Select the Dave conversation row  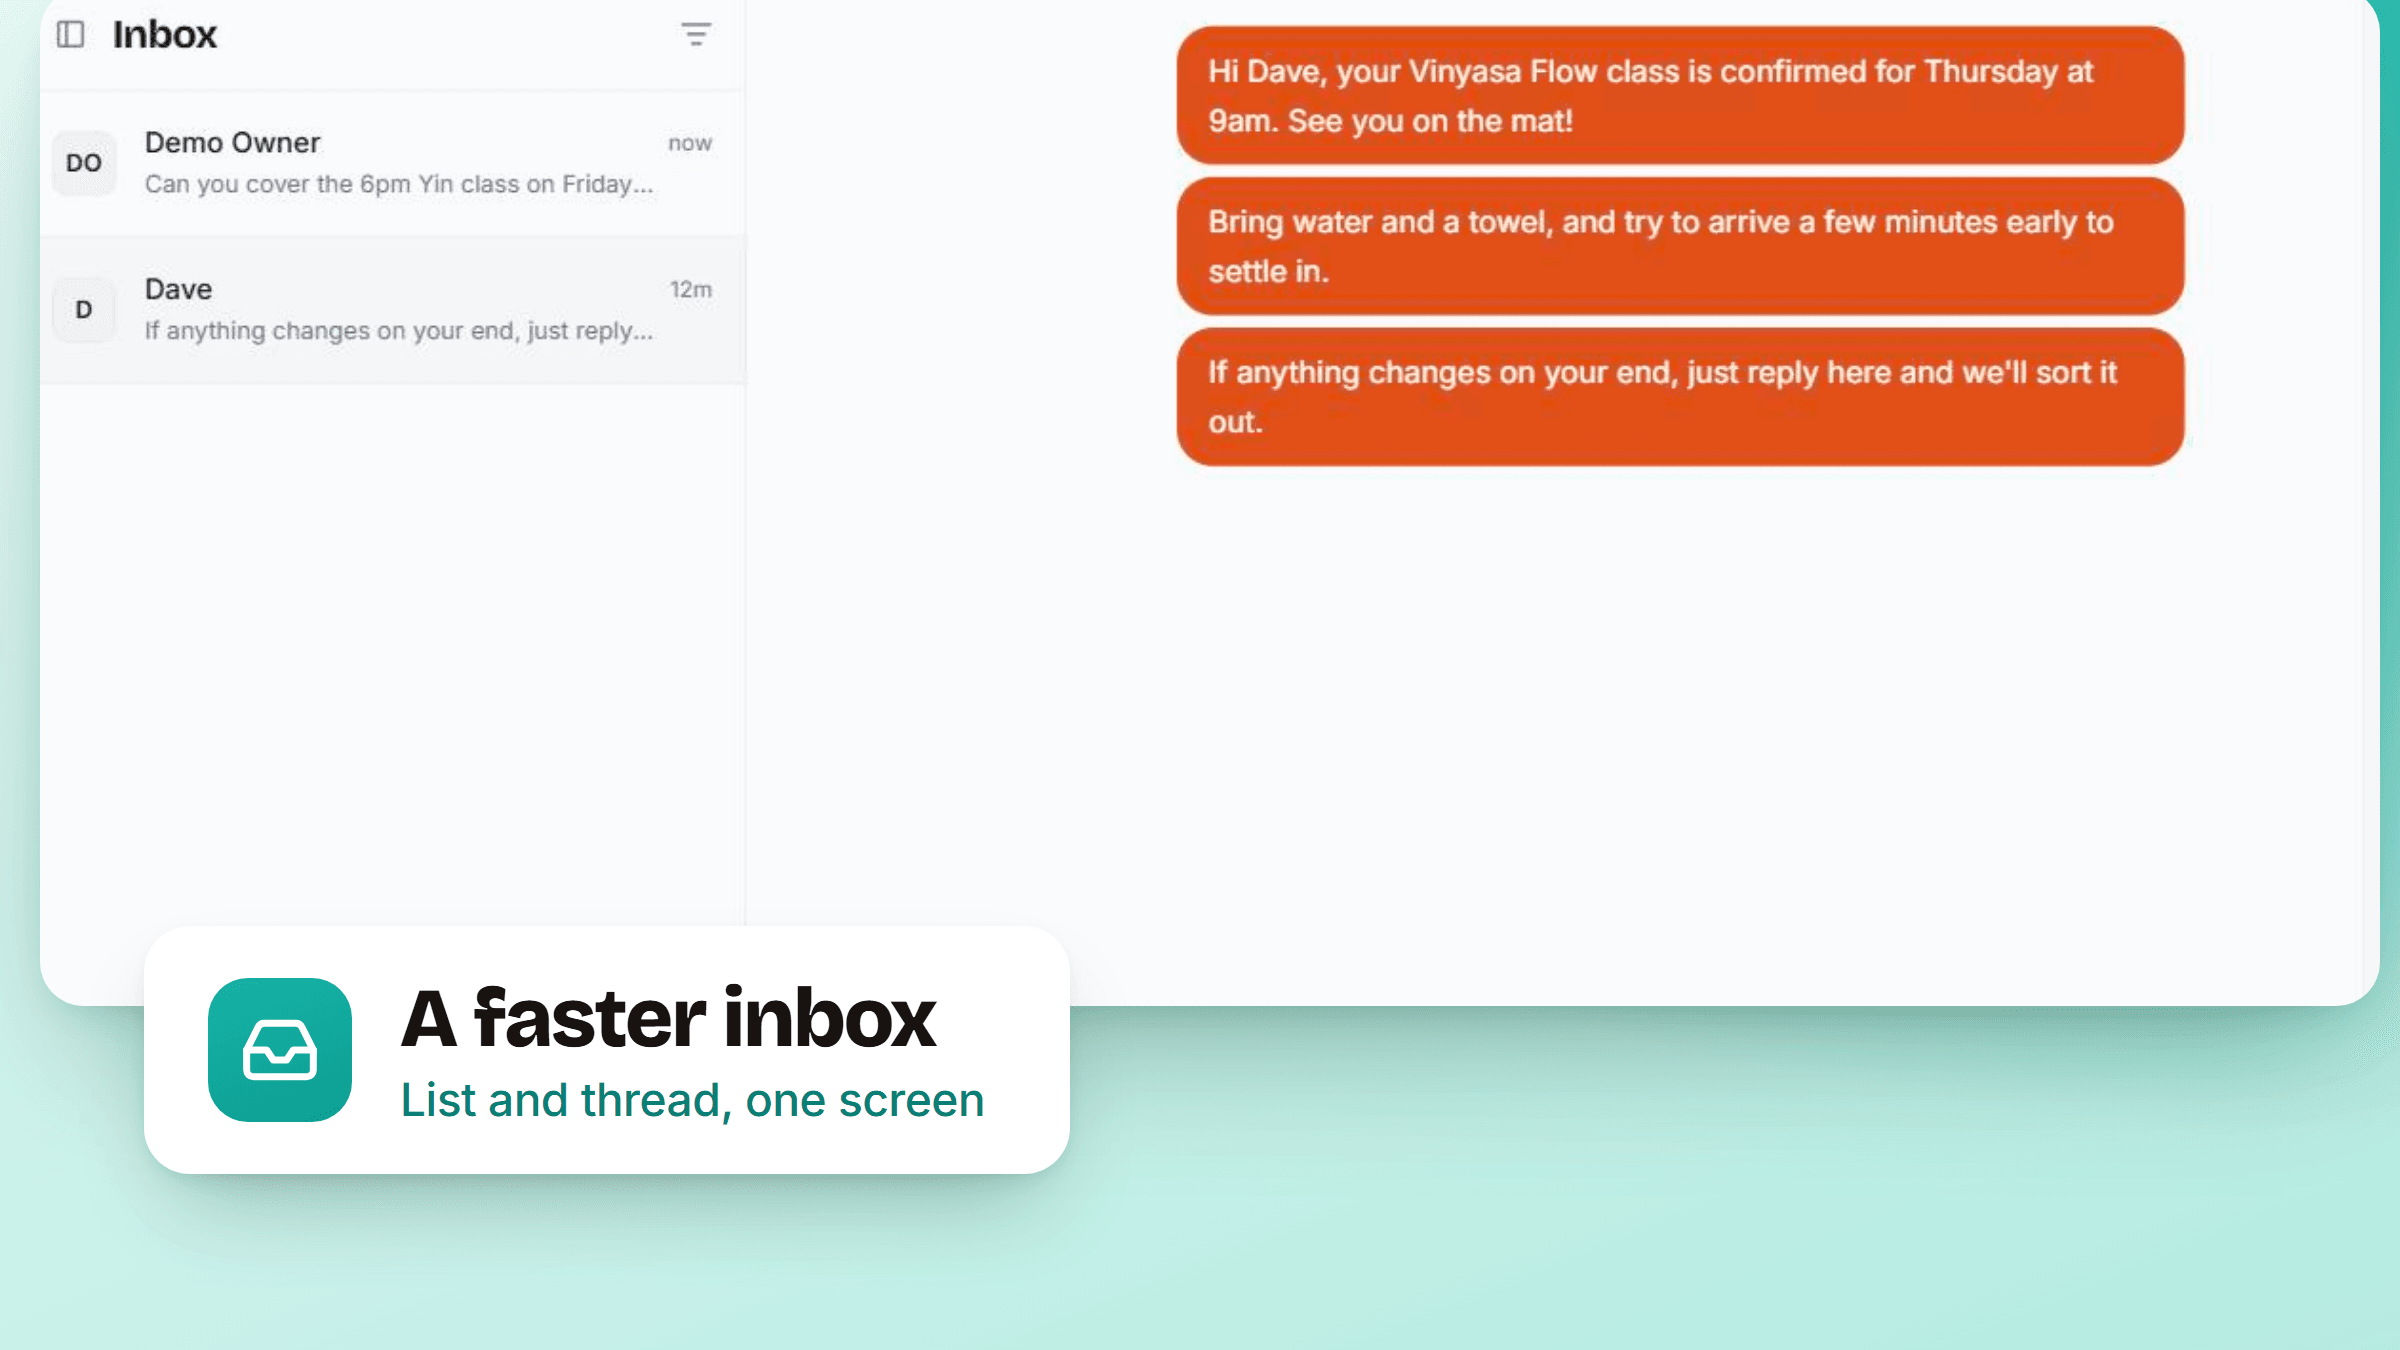click(393, 310)
